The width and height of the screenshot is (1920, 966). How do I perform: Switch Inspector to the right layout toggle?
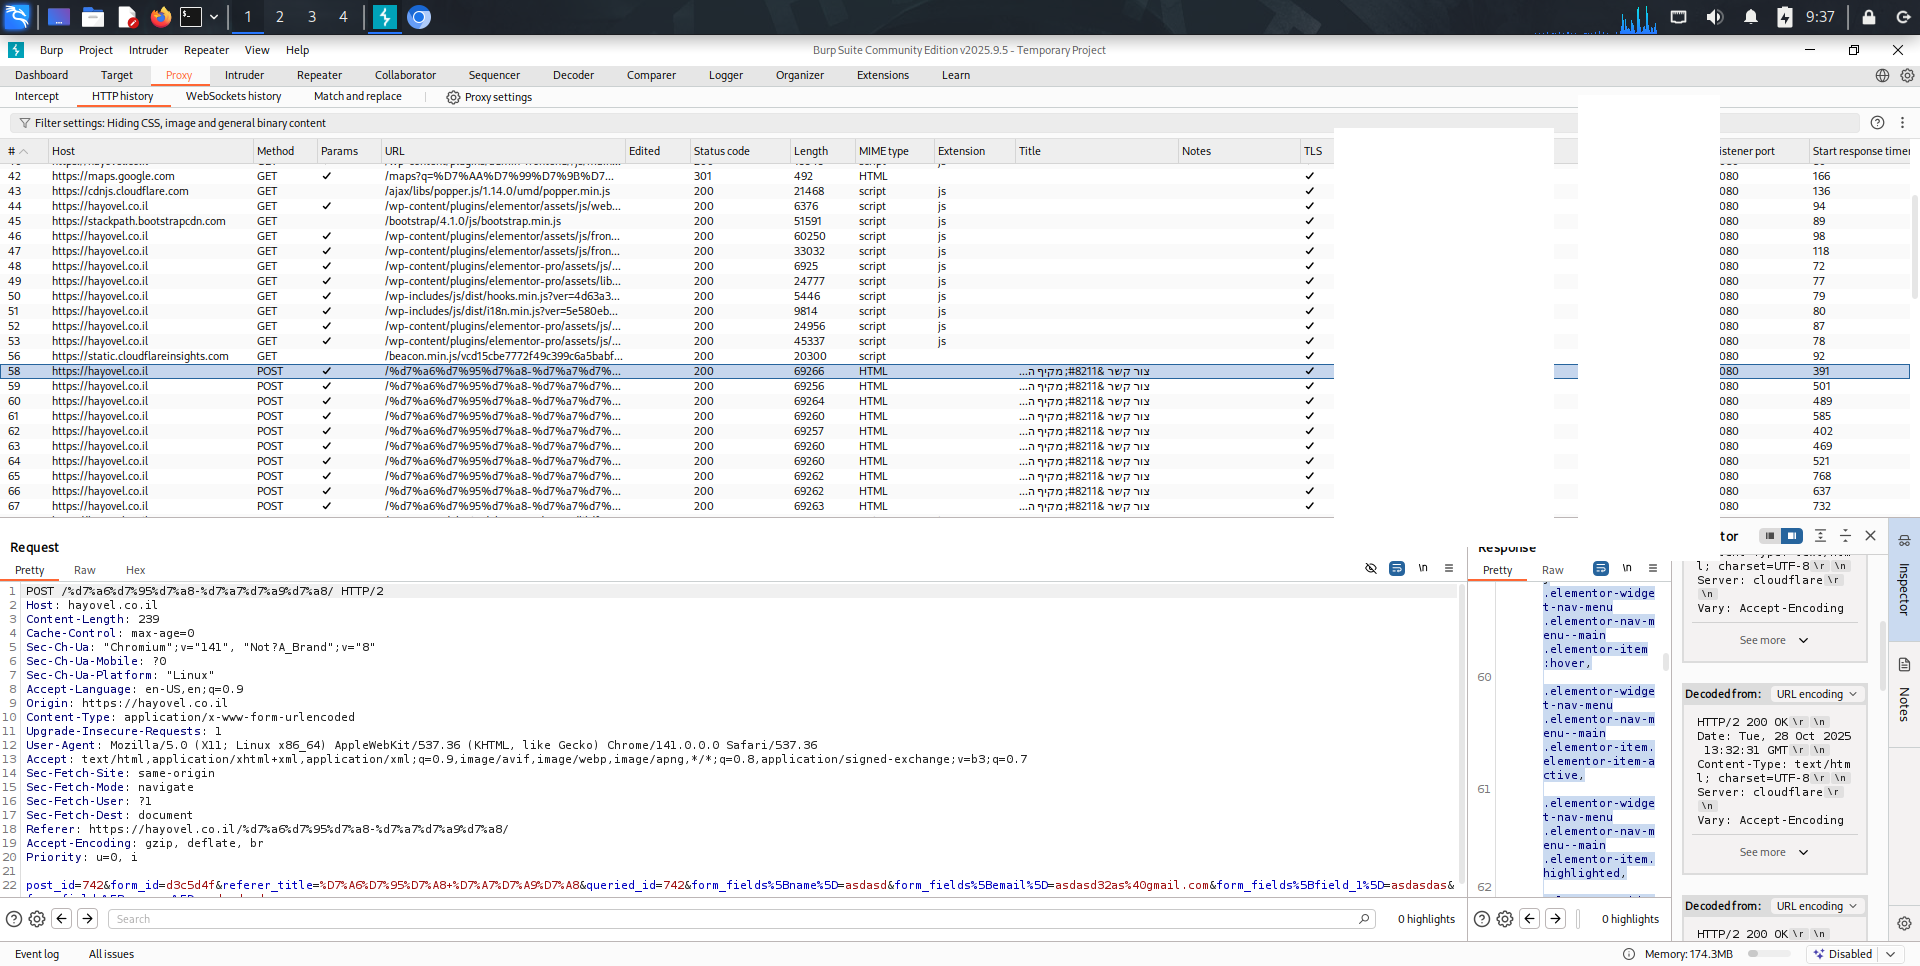click(1792, 536)
